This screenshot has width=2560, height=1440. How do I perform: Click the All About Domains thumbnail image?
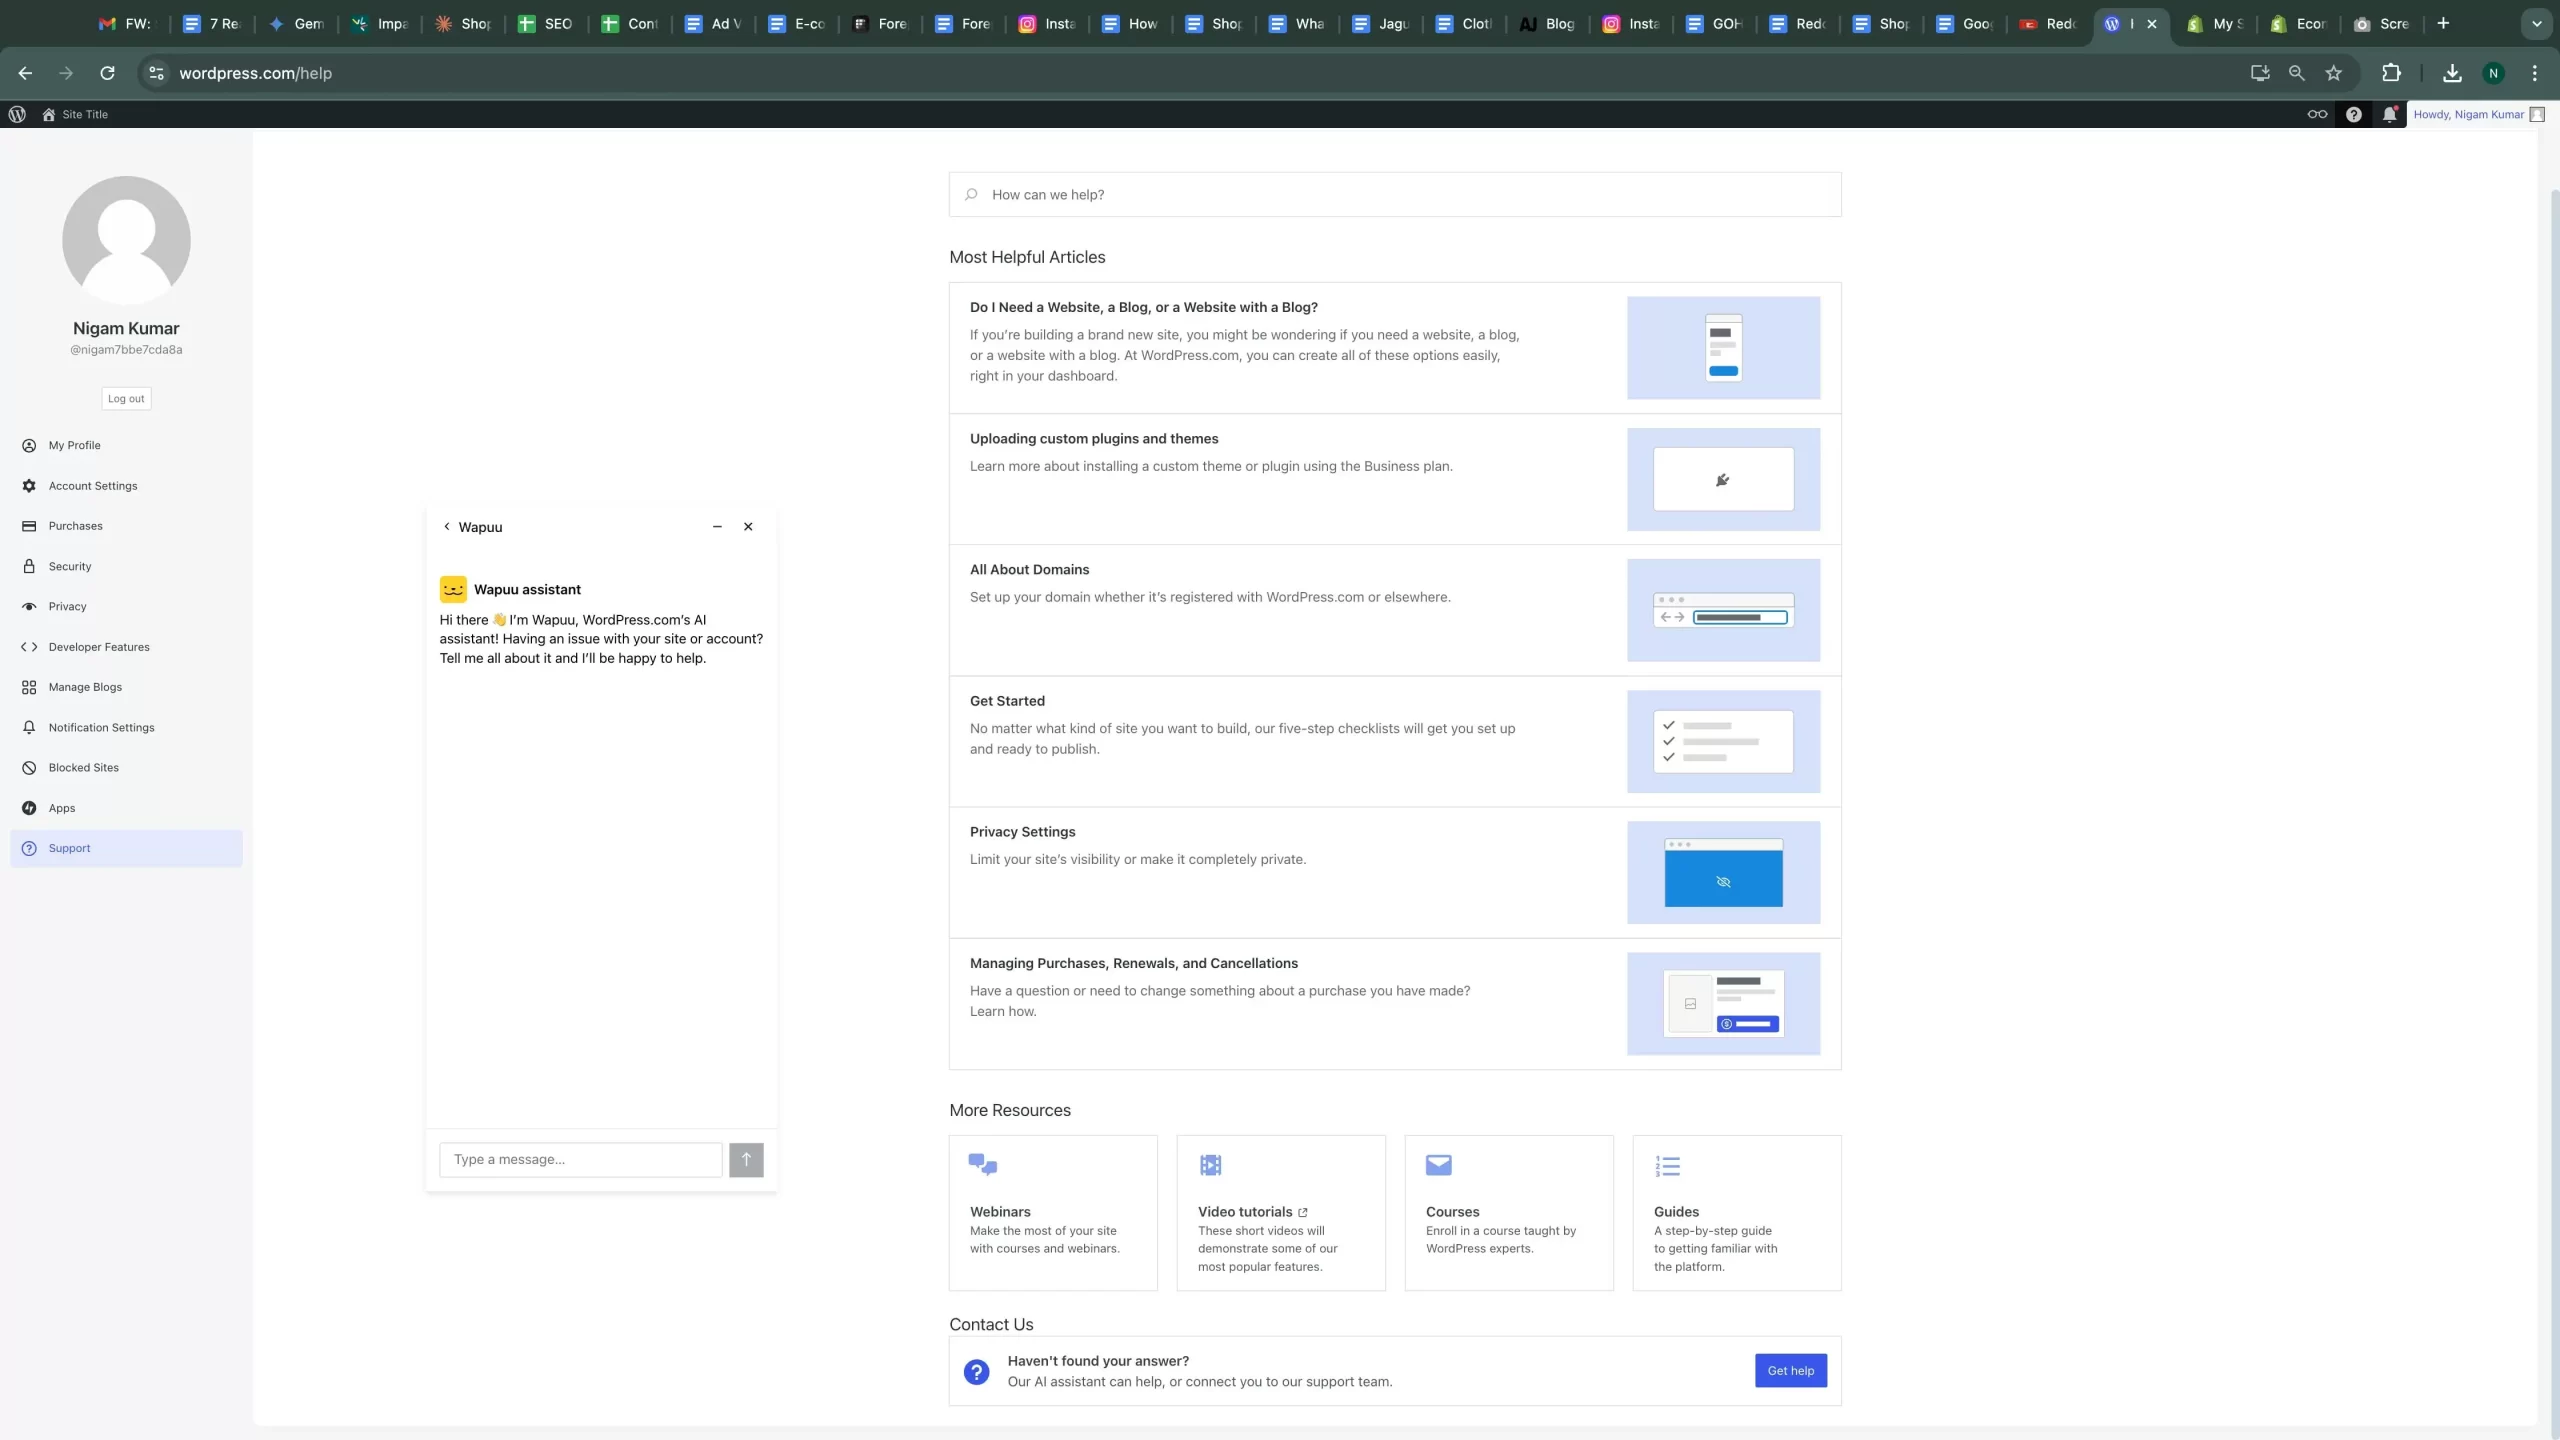click(x=1723, y=610)
